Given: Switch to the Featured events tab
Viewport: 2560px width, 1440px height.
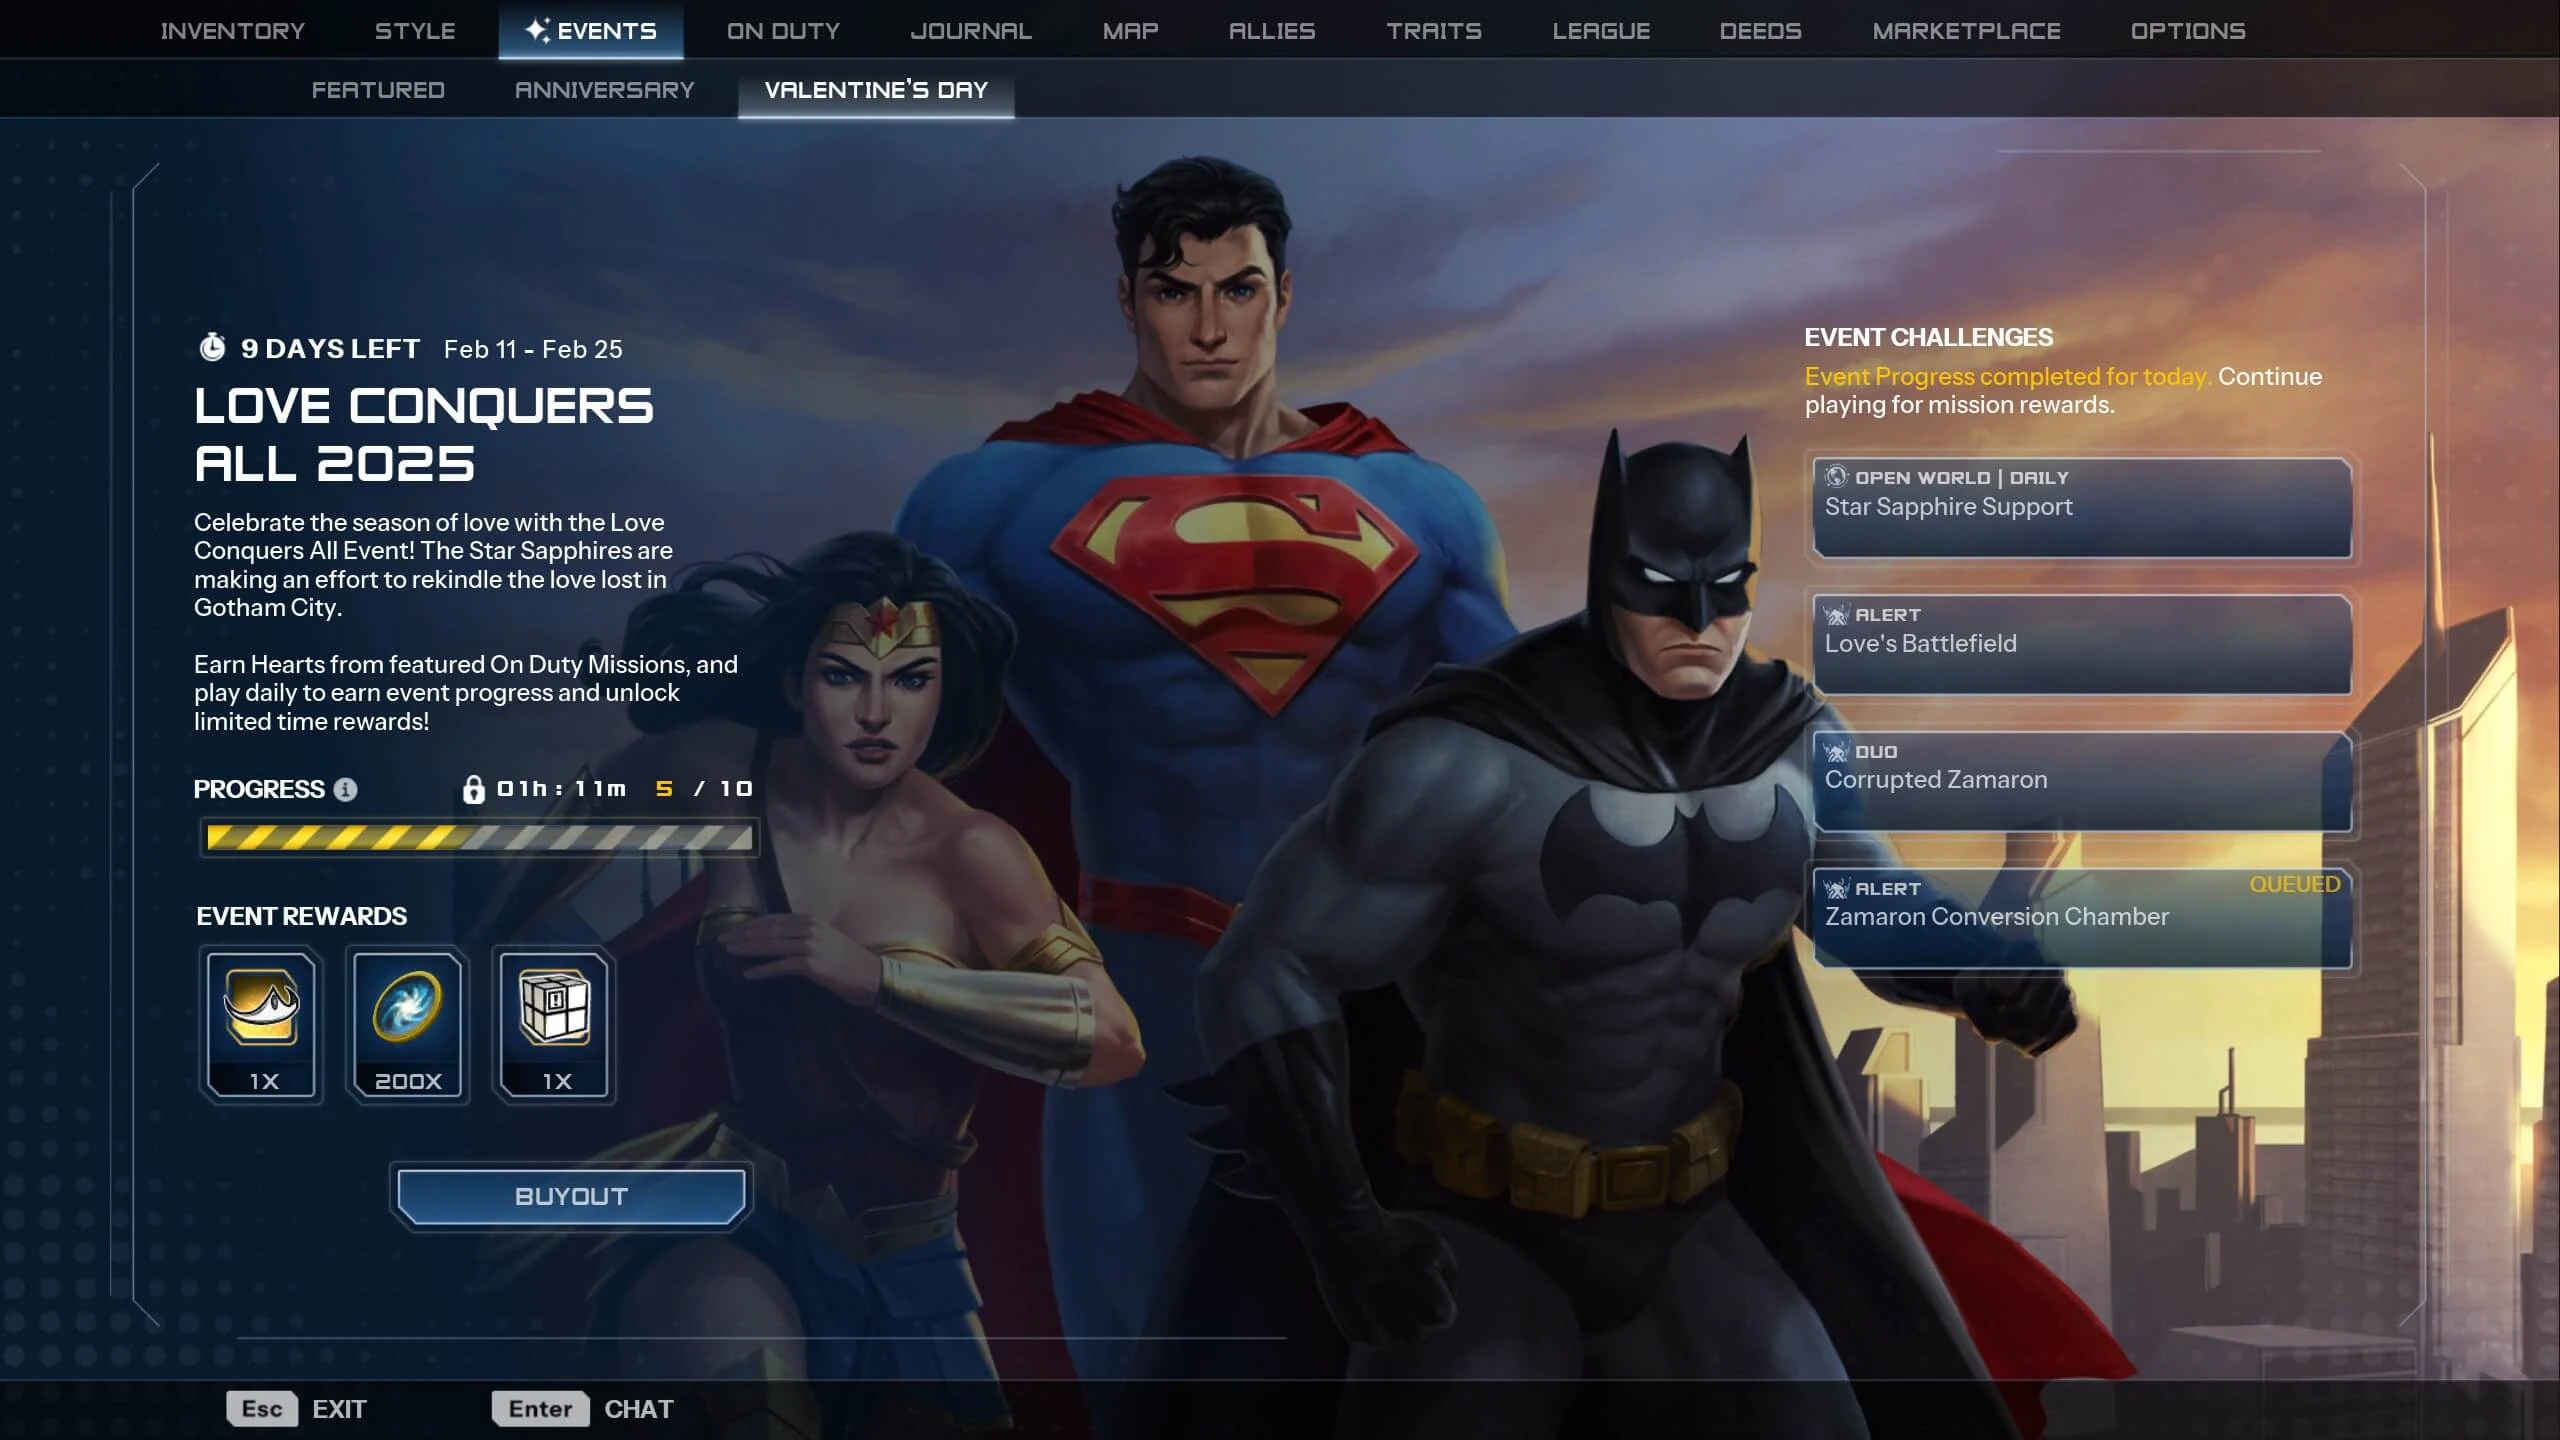Looking at the screenshot, I should [x=378, y=90].
